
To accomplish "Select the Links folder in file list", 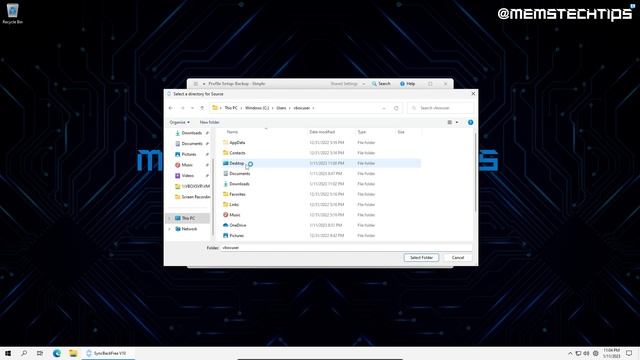I will 234,204.
